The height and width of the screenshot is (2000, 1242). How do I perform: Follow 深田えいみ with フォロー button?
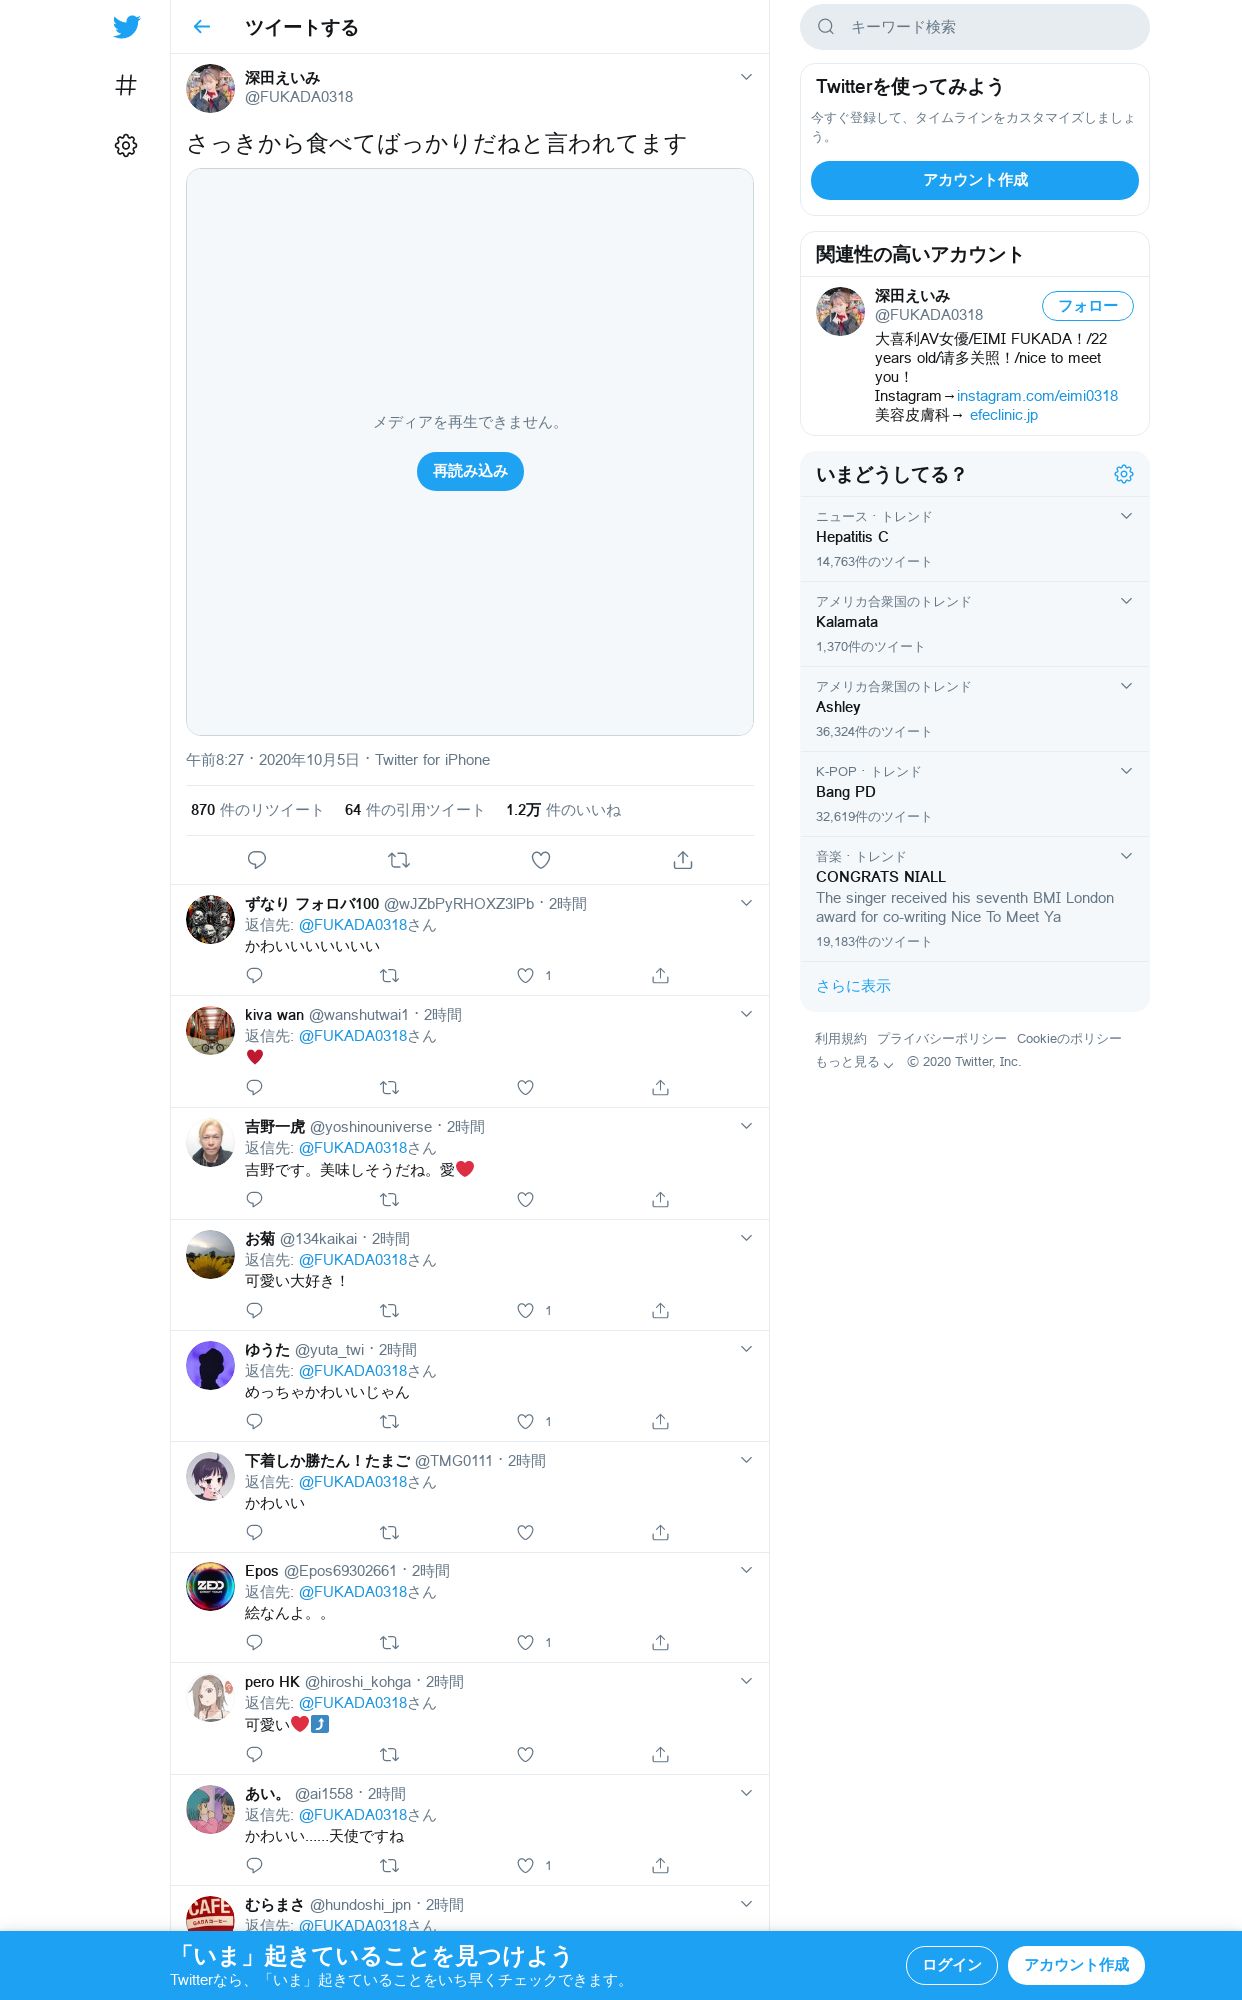(1088, 306)
